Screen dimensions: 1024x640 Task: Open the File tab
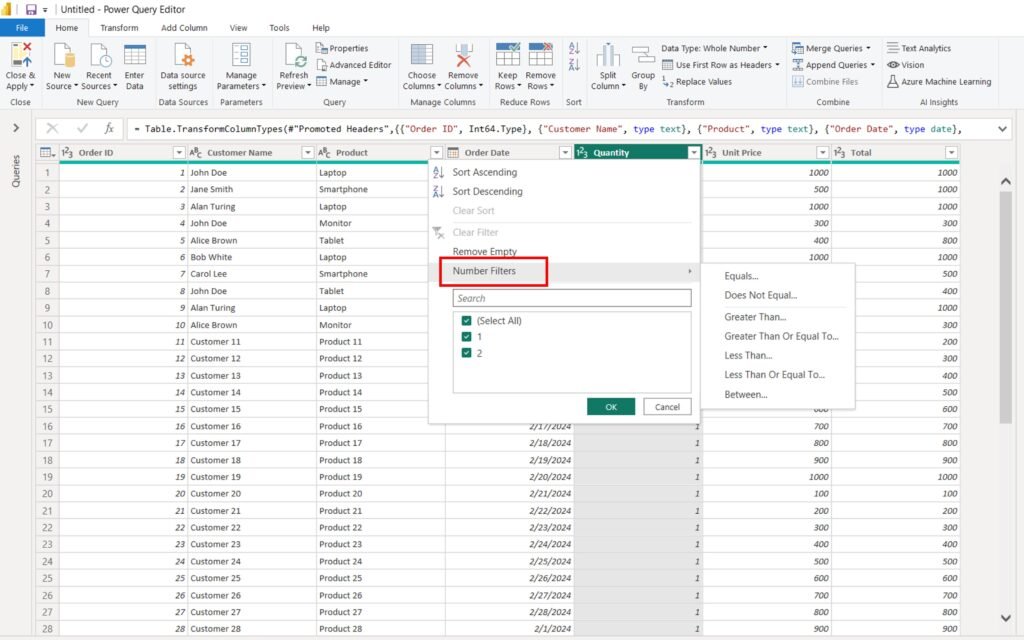point(22,27)
